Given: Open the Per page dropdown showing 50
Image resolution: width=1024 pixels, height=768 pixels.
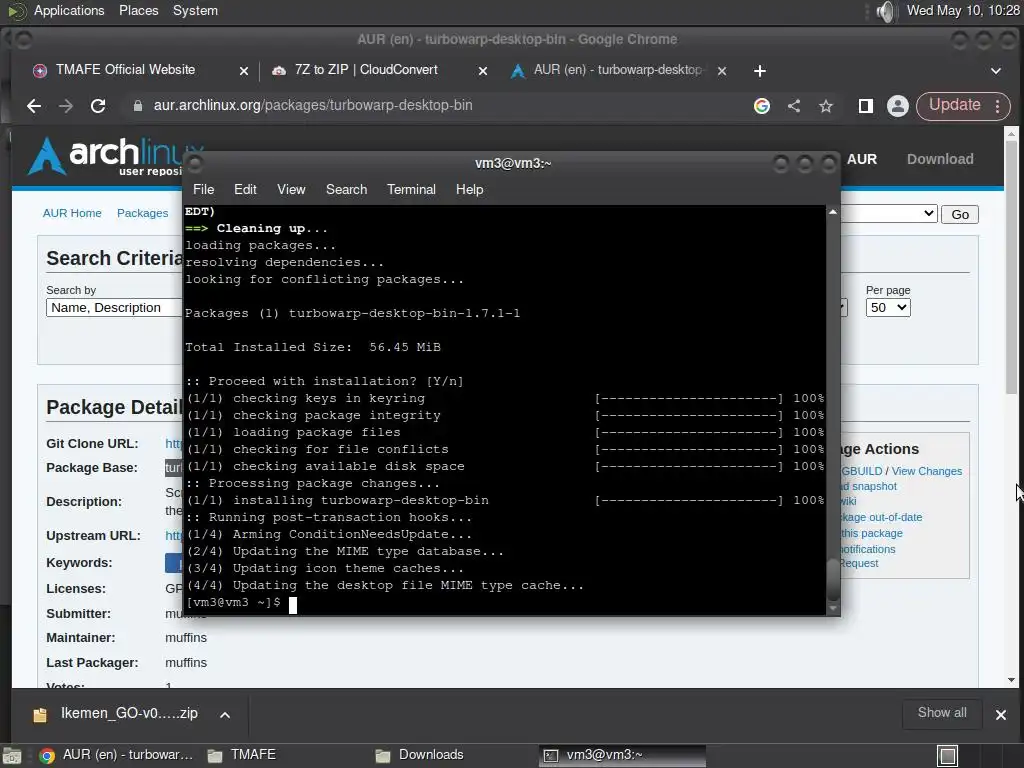Looking at the screenshot, I should click(x=888, y=308).
